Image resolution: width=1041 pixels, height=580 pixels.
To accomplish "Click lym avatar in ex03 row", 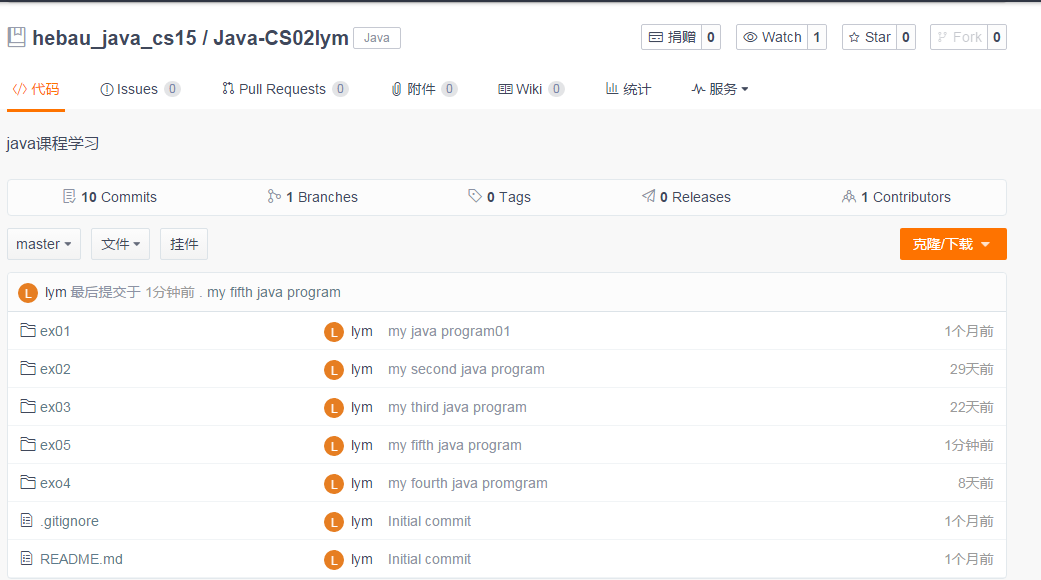I will pos(333,408).
